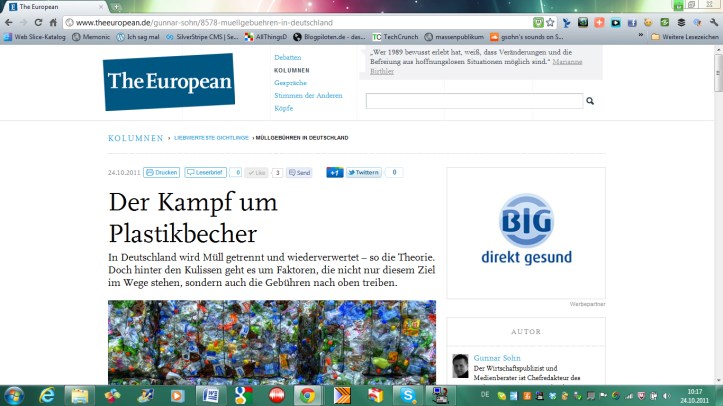This screenshot has height=406, width=723.
Task: Click the red plus extension icon
Action: click(x=599, y=22)
